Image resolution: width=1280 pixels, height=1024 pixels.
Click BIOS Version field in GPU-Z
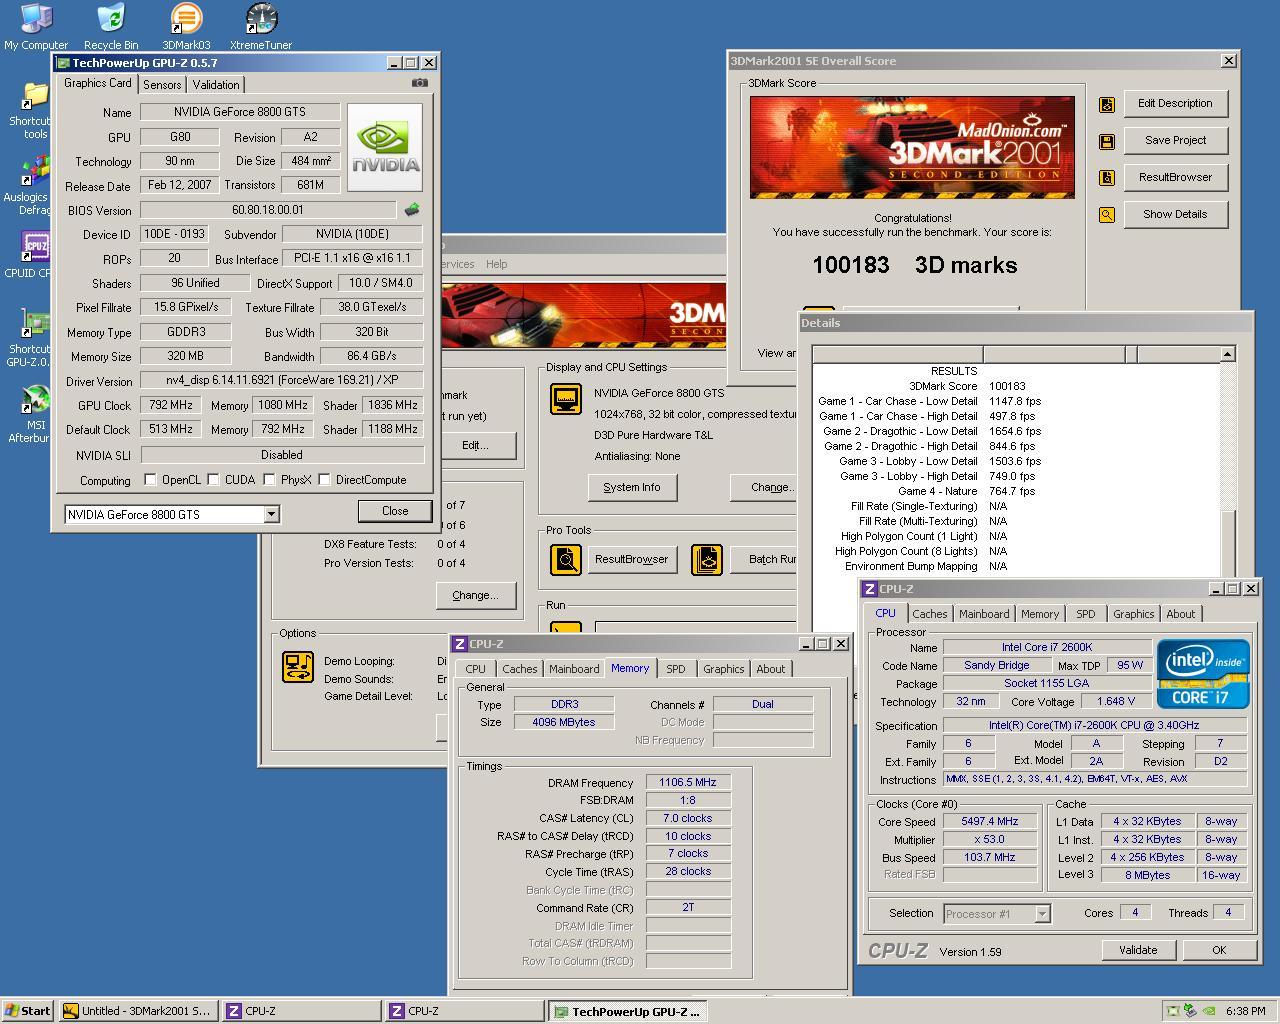268,210
